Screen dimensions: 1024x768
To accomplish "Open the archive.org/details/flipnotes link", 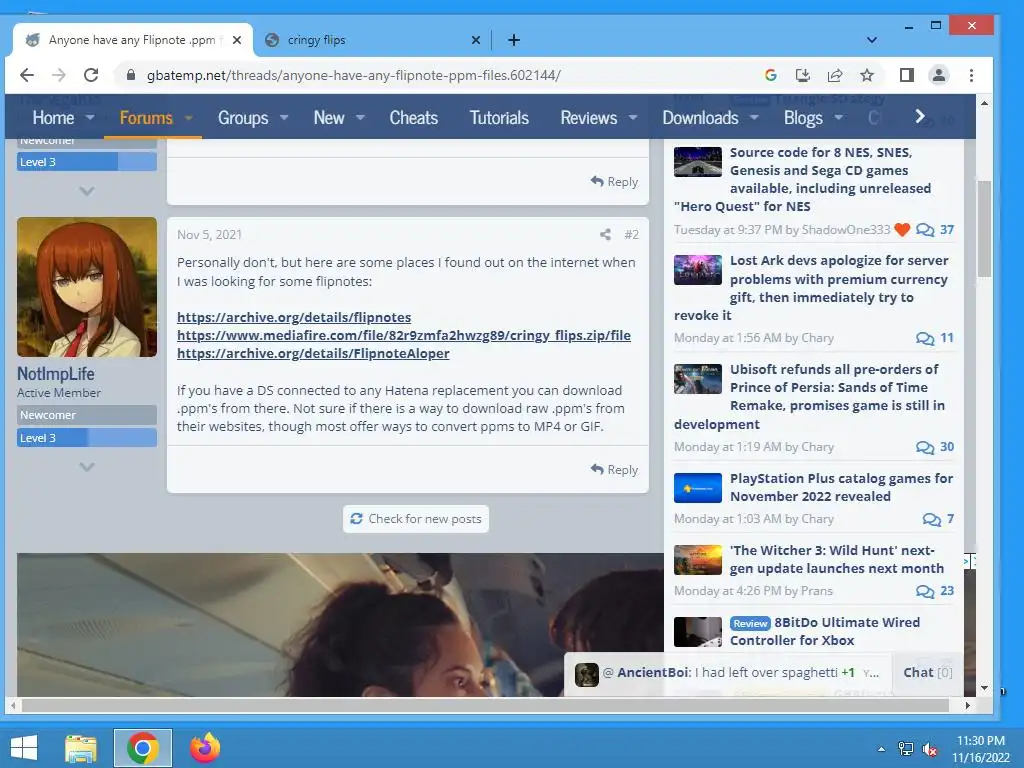I will [x=294, y=317].
